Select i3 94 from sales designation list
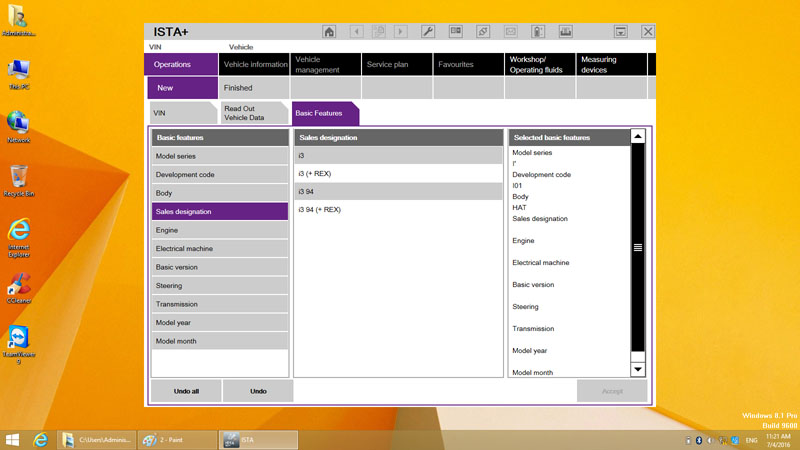The image size is (800, 450). [398, 192]
